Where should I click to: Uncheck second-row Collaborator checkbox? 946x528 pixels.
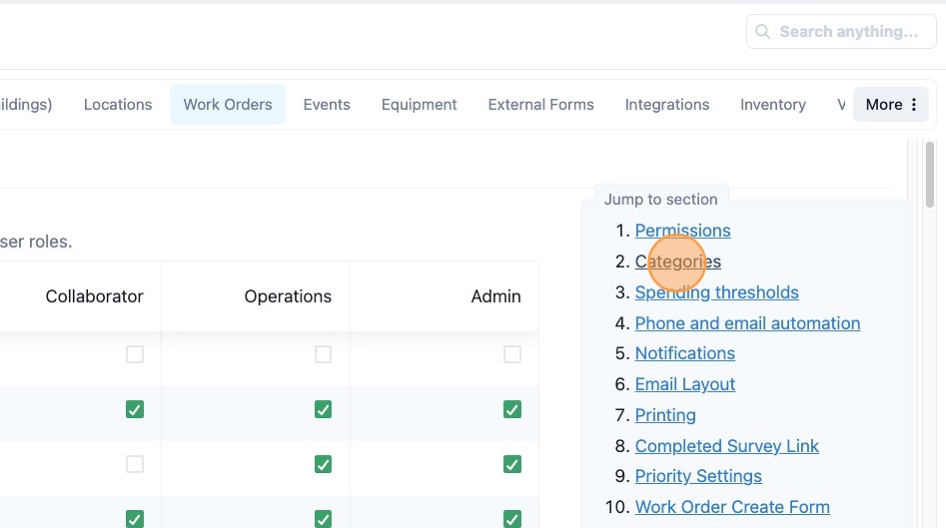tap(135, 409)
